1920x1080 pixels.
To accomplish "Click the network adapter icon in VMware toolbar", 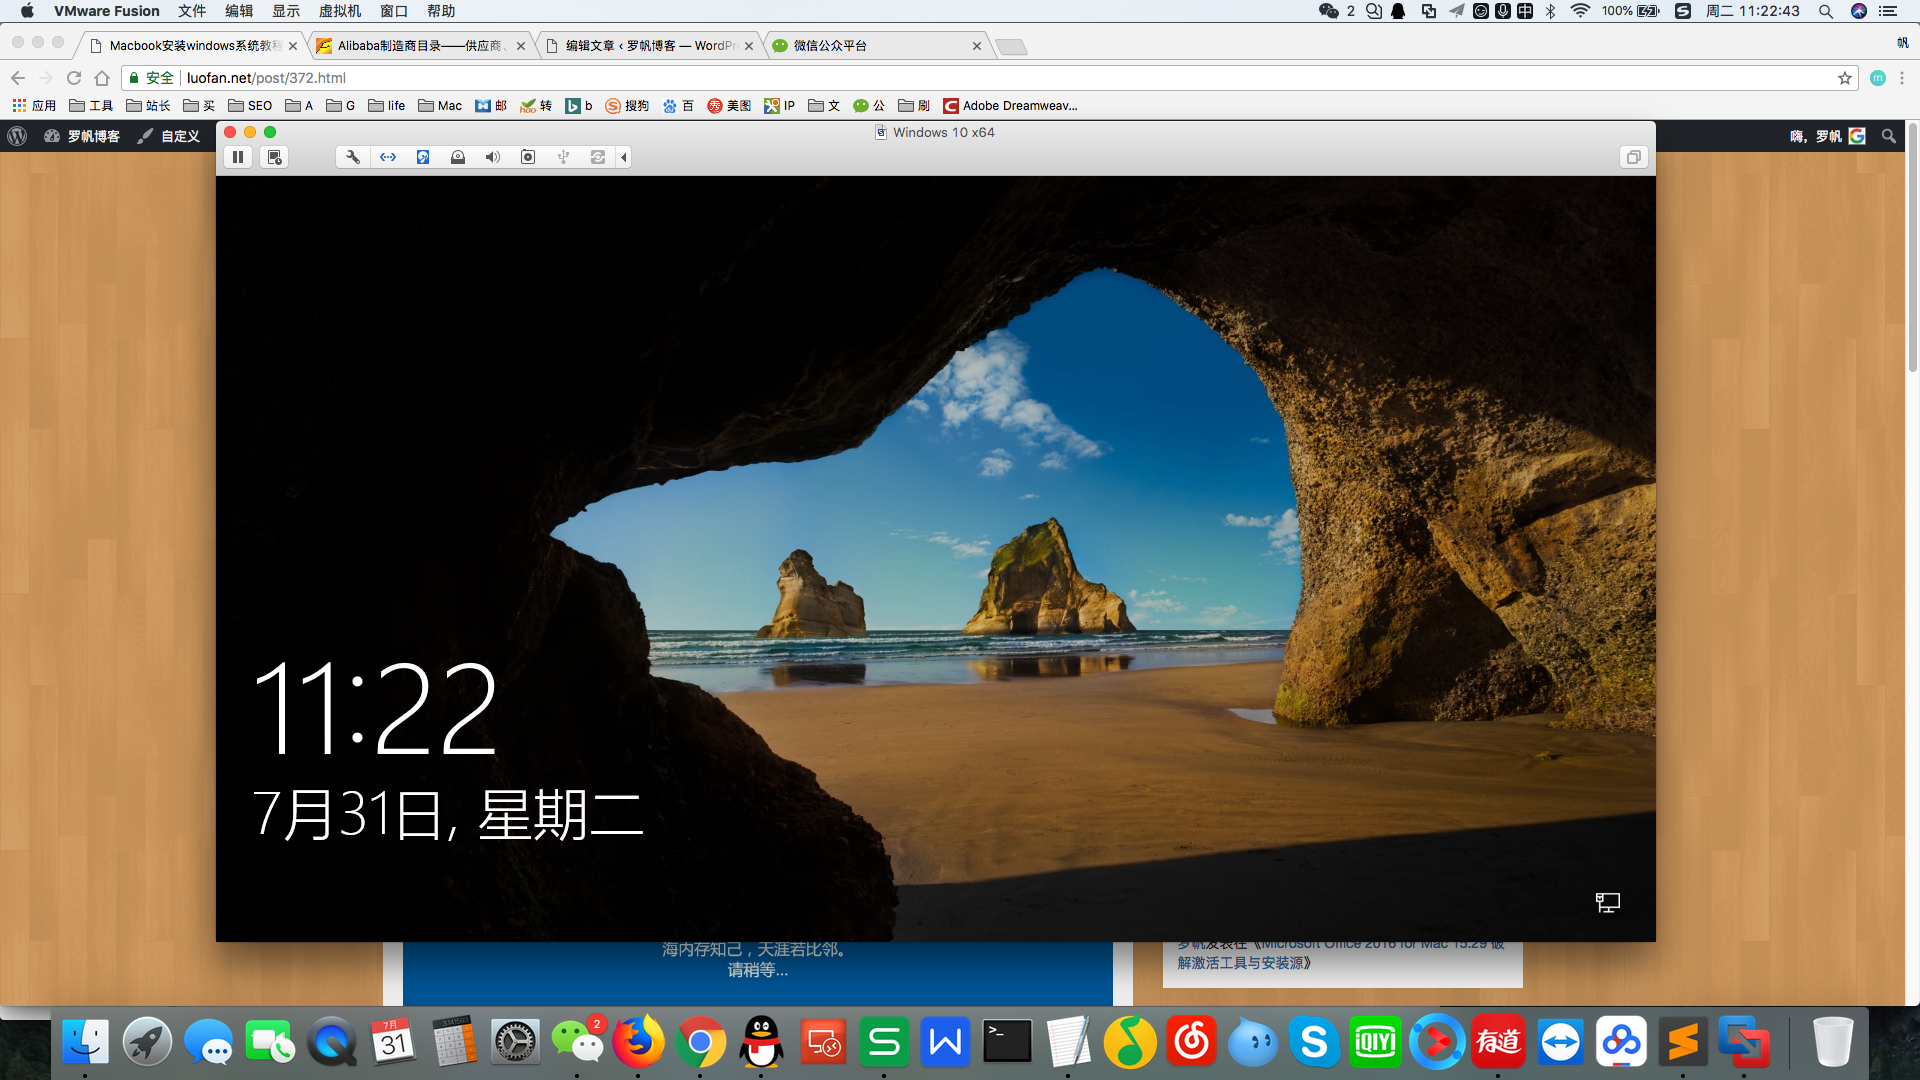I will (388, 157).
